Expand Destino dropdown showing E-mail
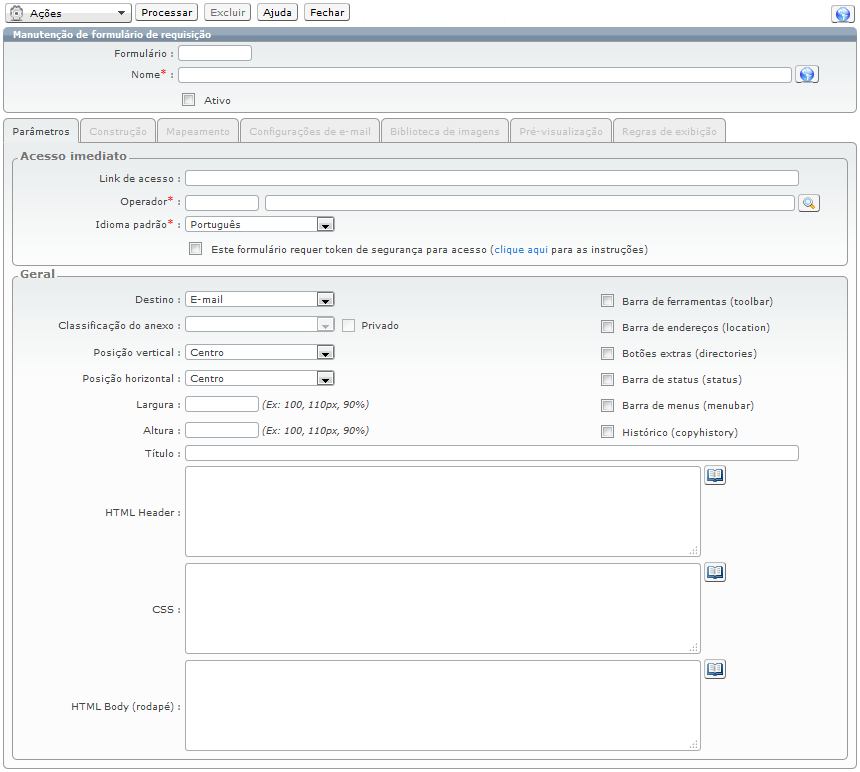Viewport: 860px width, 772px height. pyautogui.click(x=260, y=299)
